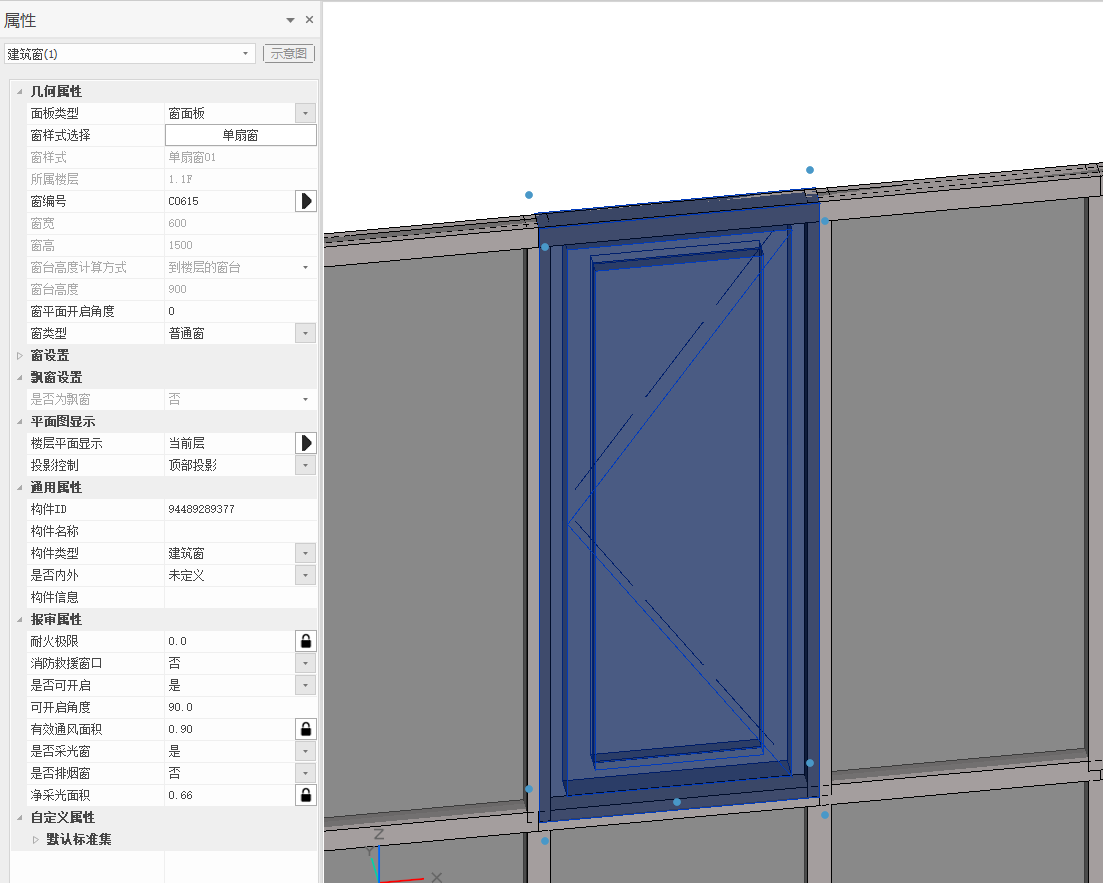Open the 窗类型 dropdown
1103x883 pixels.
pyautogui.click(x=306, y=333)
